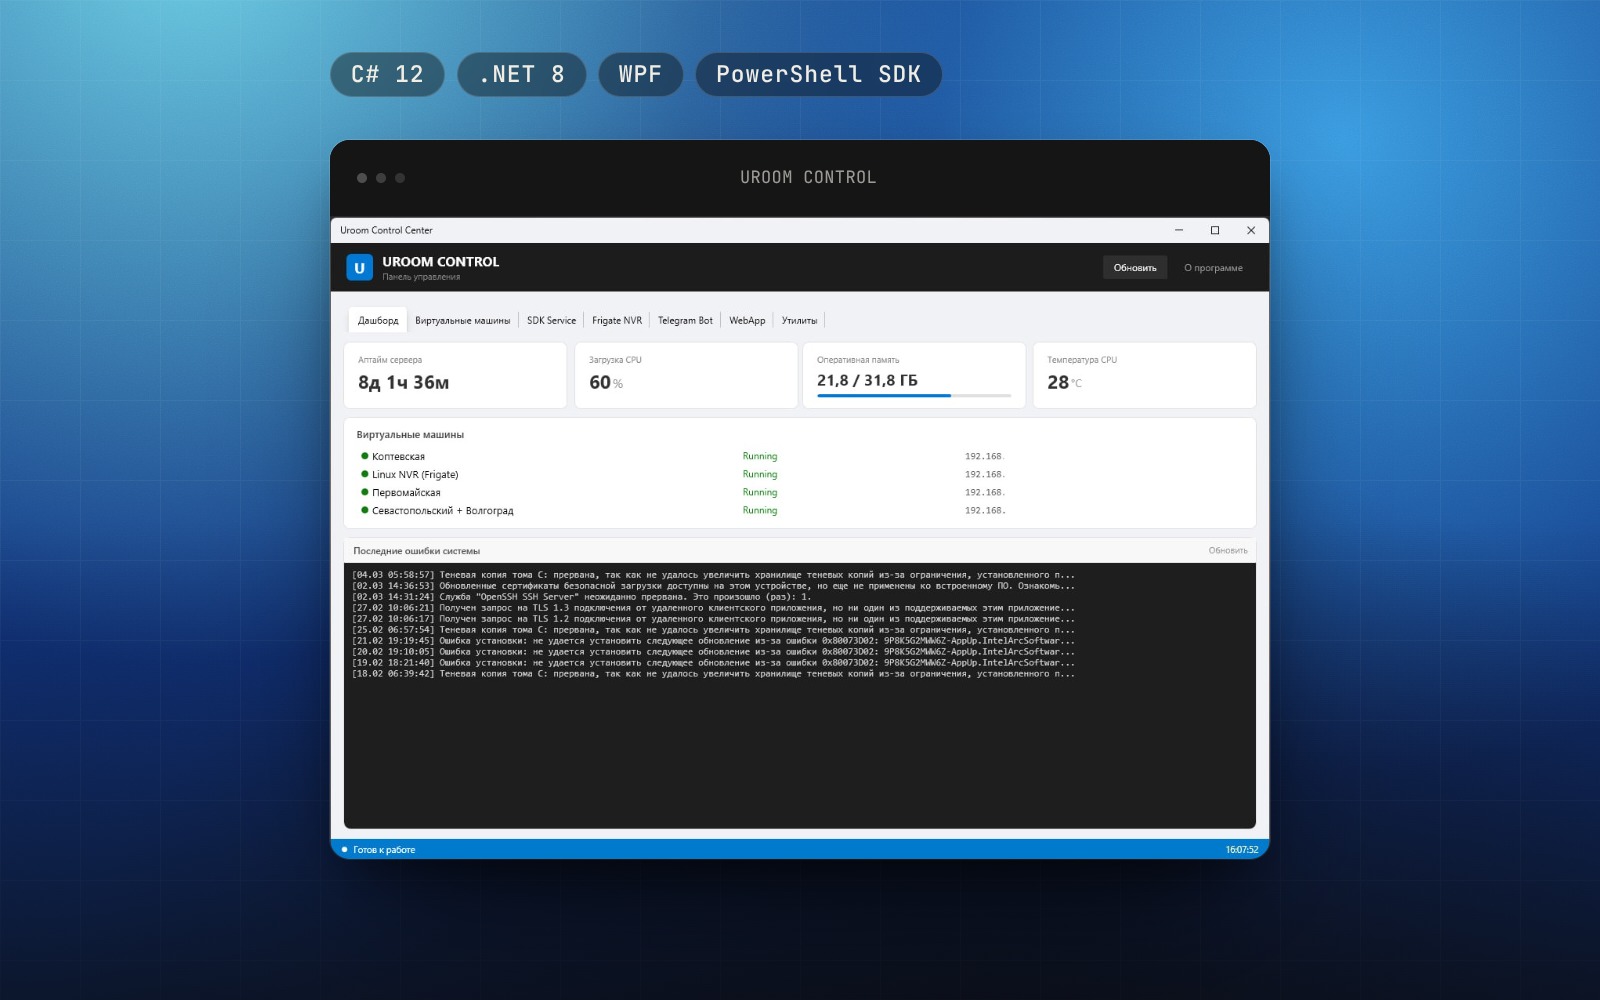Select the TLS 1.2 log entry

click(713, 619)
